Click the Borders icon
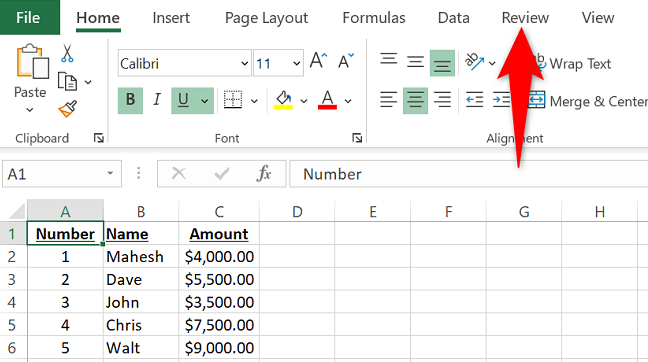The width and height of the screenshot is (648, 362). point(233,100)
